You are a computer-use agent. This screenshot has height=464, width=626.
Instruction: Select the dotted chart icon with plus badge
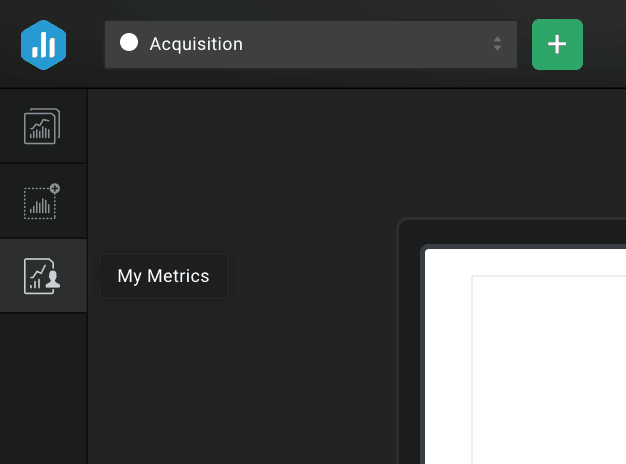pyautogui.click(x=42, y=201)
